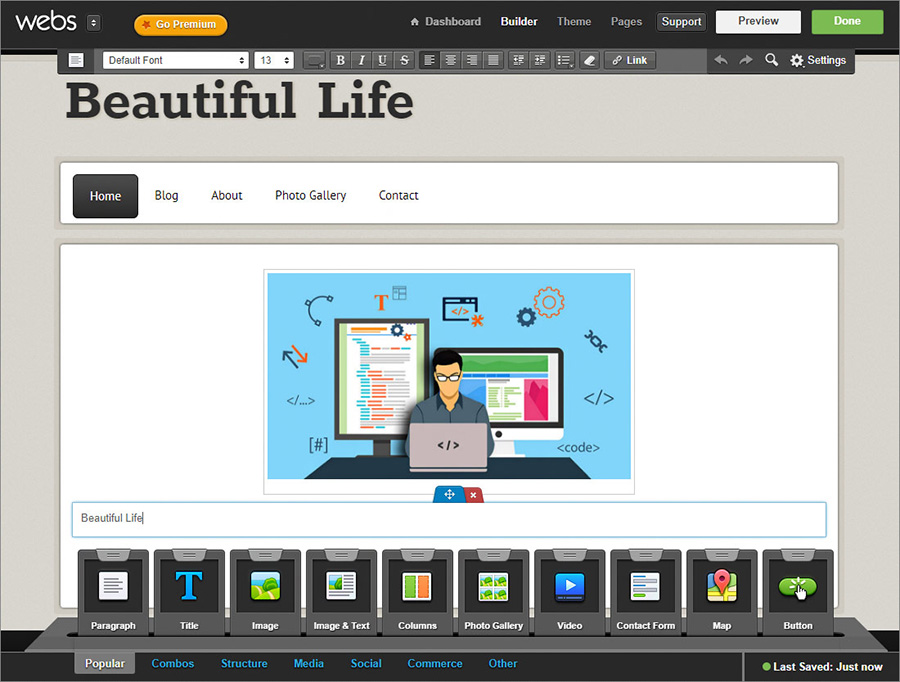Screen dimensions: 900x682
Task: Toggle italic formatting in the text toolbar
Action: click(362, 60)
